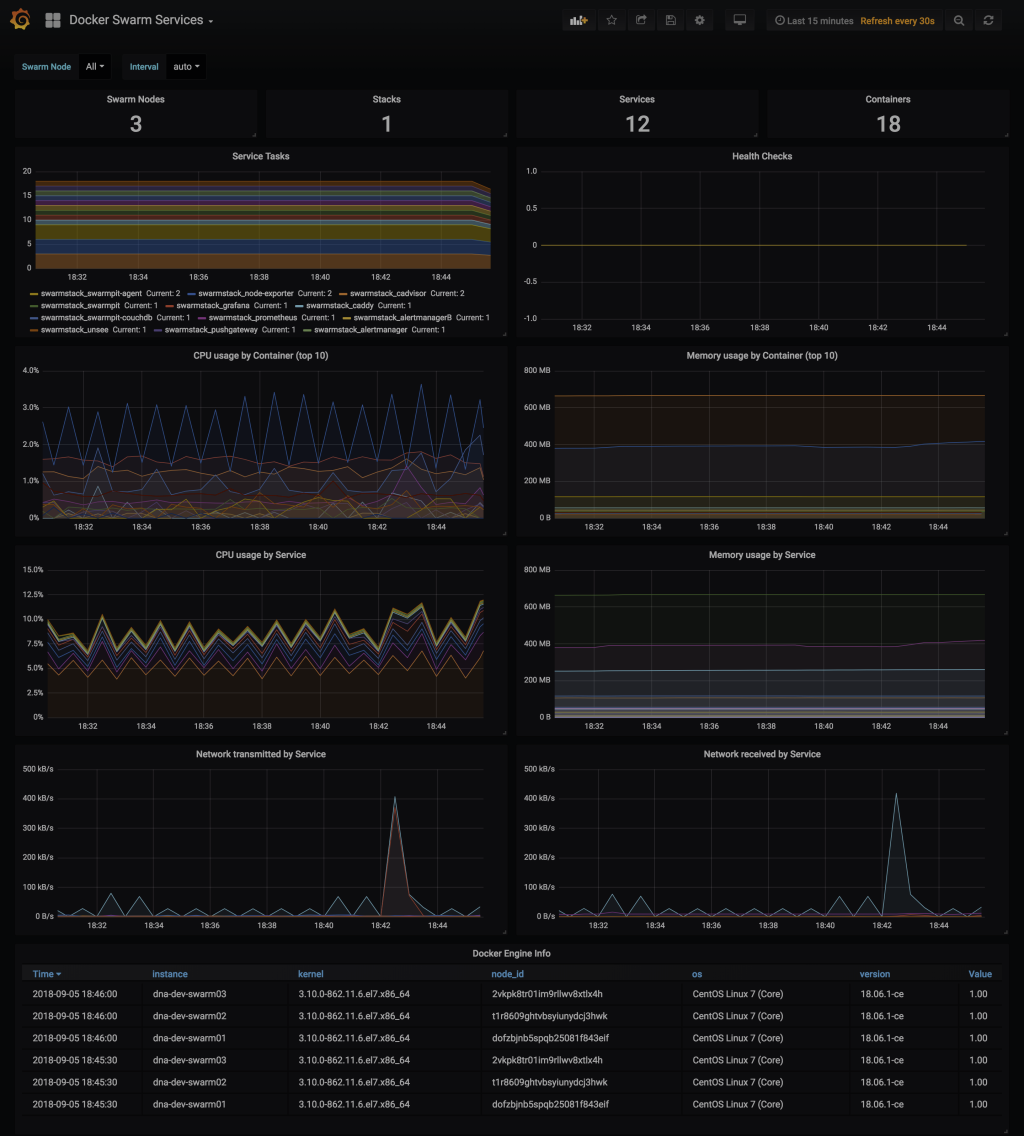Open Service Tasks panel title menu
The width and height of the screenshot is (1024, 1136).
pyautogui.click(x=261, y=156)
